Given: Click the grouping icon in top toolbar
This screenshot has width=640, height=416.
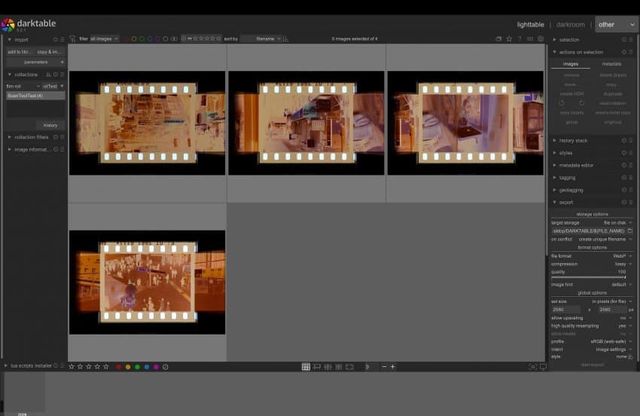Looking at the screenshot, I should click(498, 39).
